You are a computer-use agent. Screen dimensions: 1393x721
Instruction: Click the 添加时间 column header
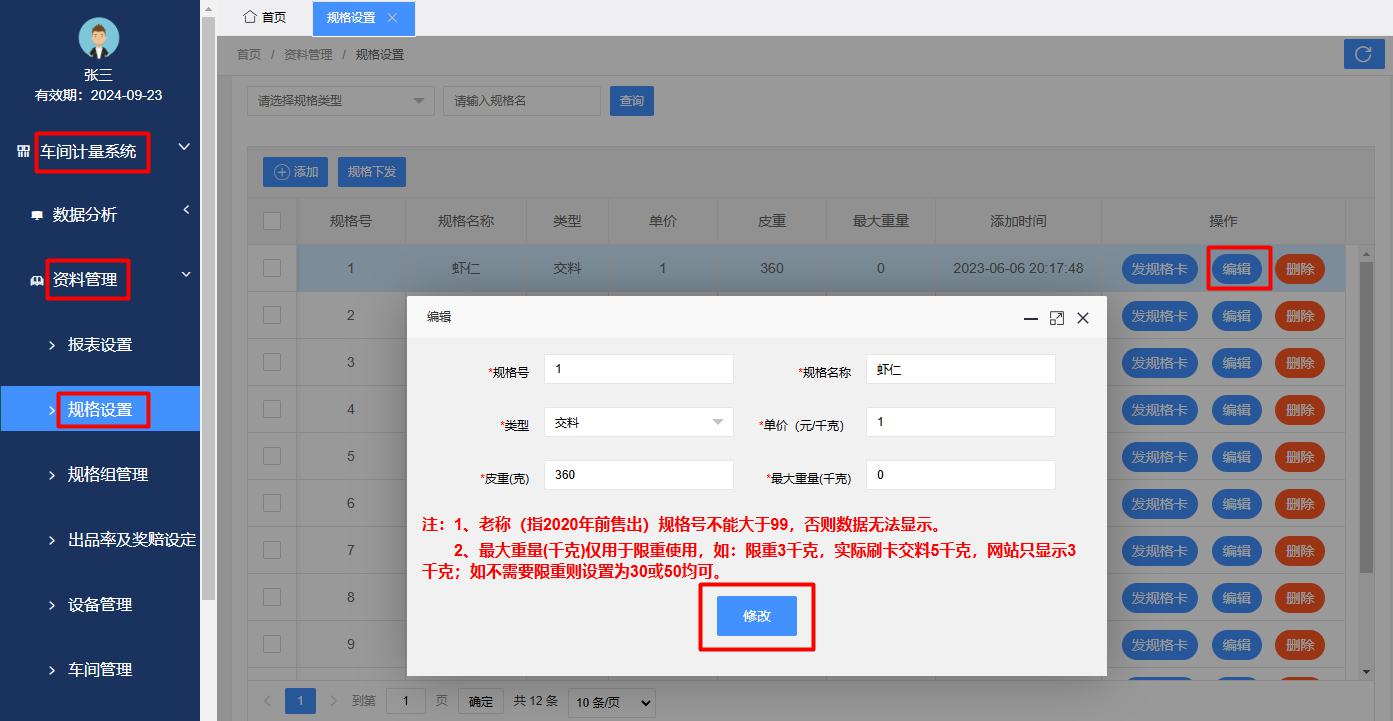pyautogui.click(x=1018, y=221)
